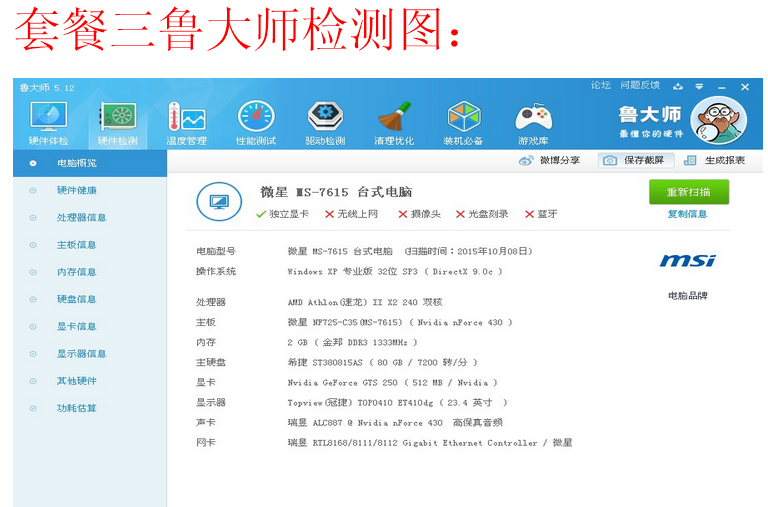The width and height of the screenshot is (768, 507).
Task: Click the 鲁大师 mascot avatar
Action: coord(719,121)
